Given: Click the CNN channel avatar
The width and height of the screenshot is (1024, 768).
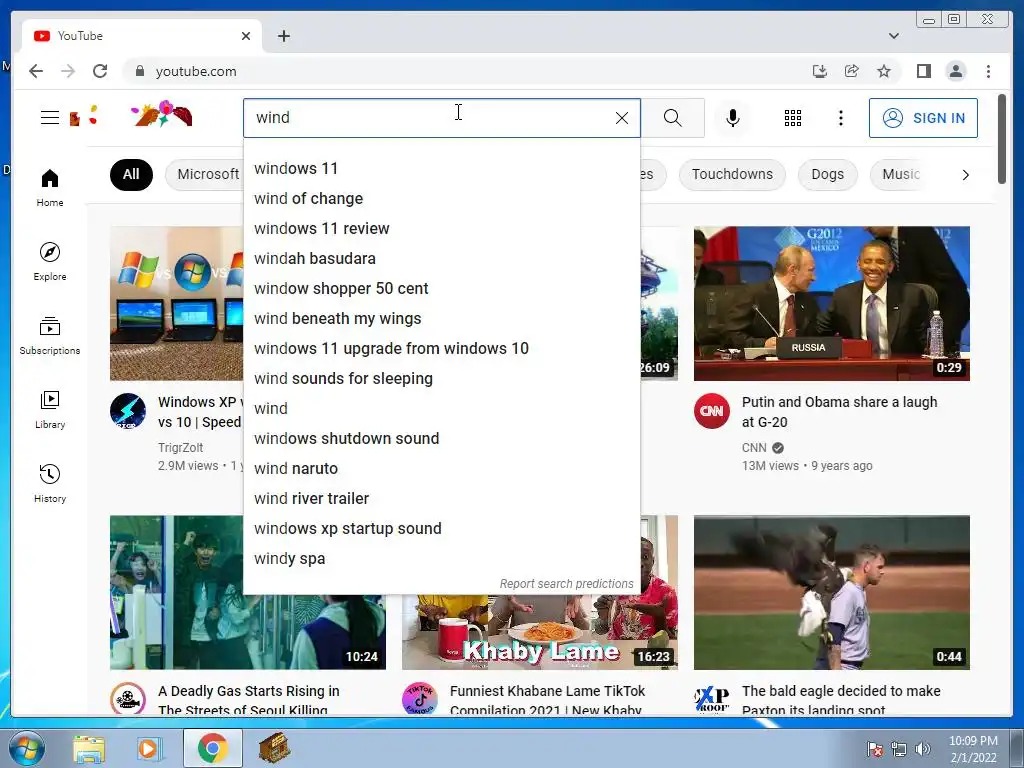Looking at the screenshot, I should [x=712, y=411].
